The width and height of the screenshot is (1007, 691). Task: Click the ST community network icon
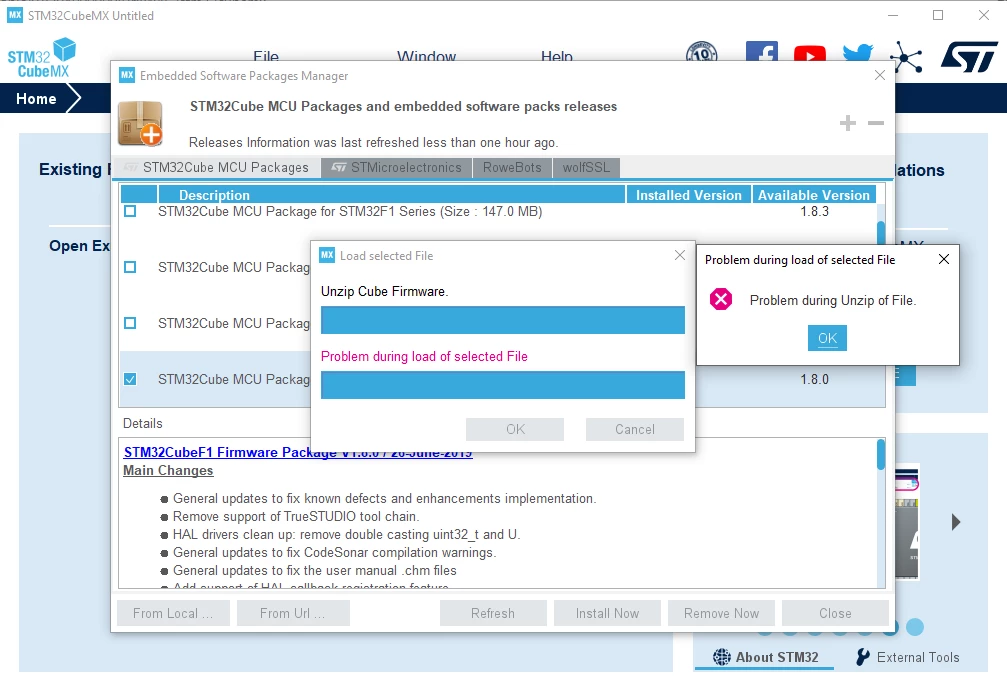click(906, 57)
